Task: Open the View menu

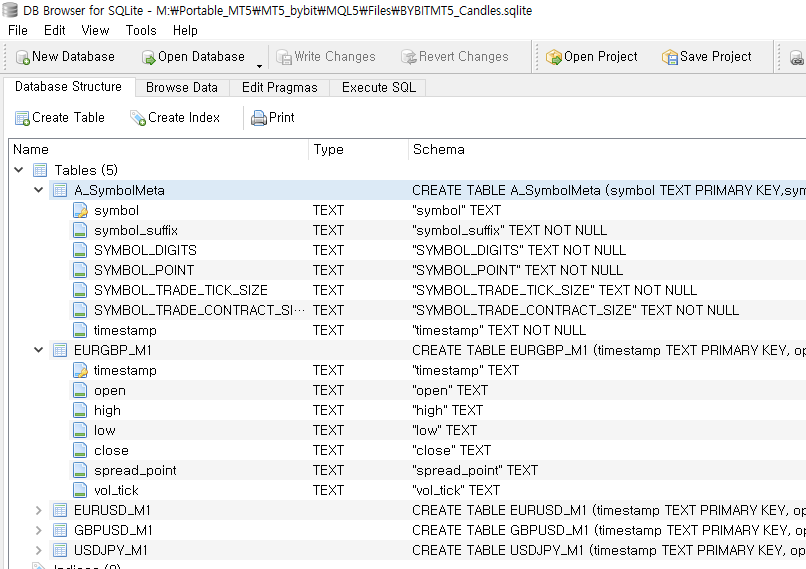Action: click(95, 30)
